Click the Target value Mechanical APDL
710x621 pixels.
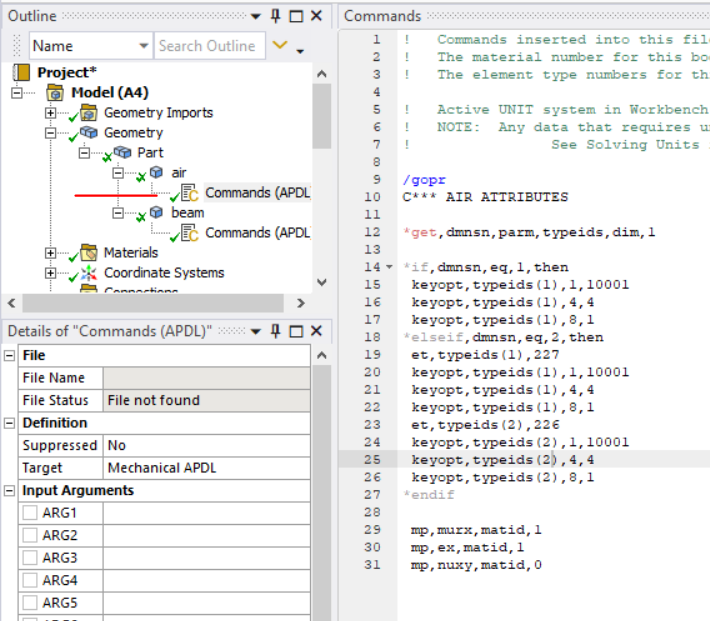206,468
